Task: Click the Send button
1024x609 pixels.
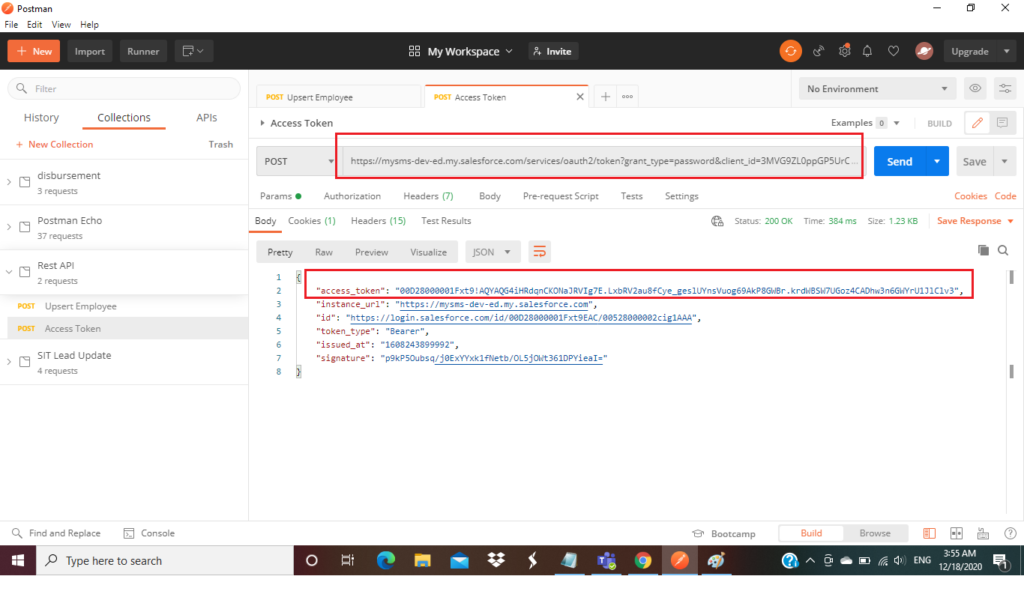Action: [900, 161]
